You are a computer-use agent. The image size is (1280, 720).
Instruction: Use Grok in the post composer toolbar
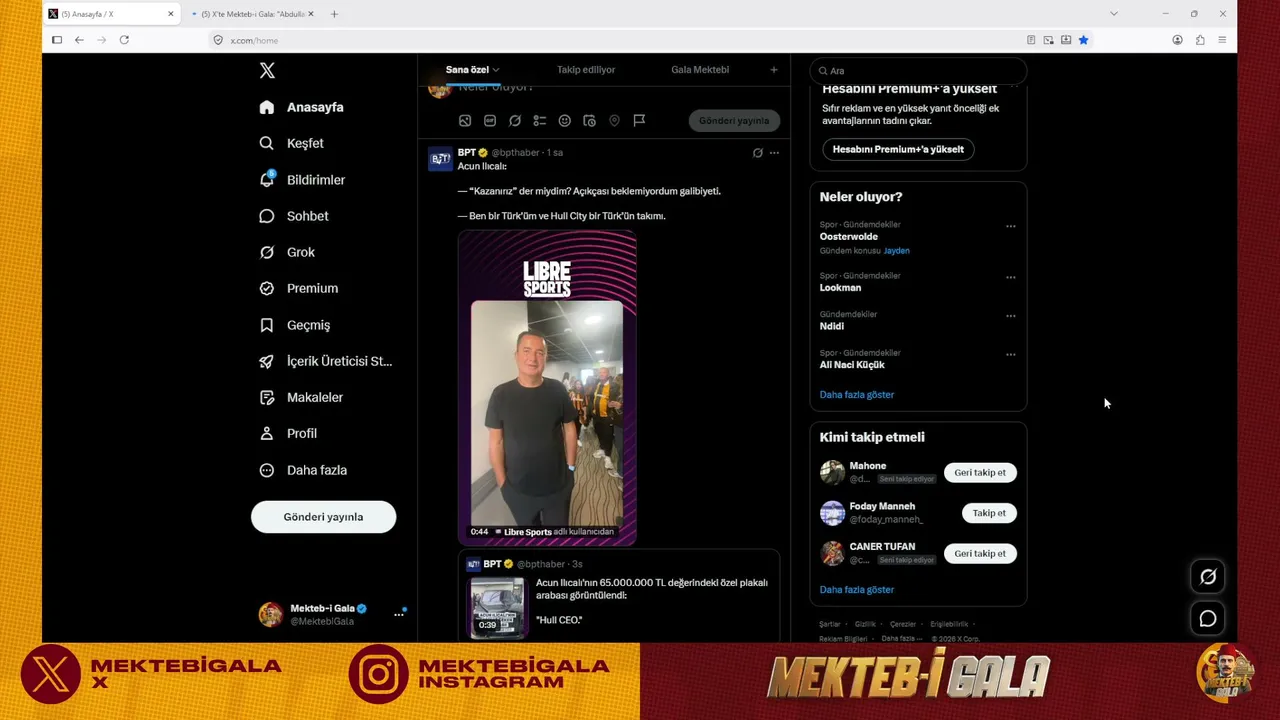(x=515, y=121)
